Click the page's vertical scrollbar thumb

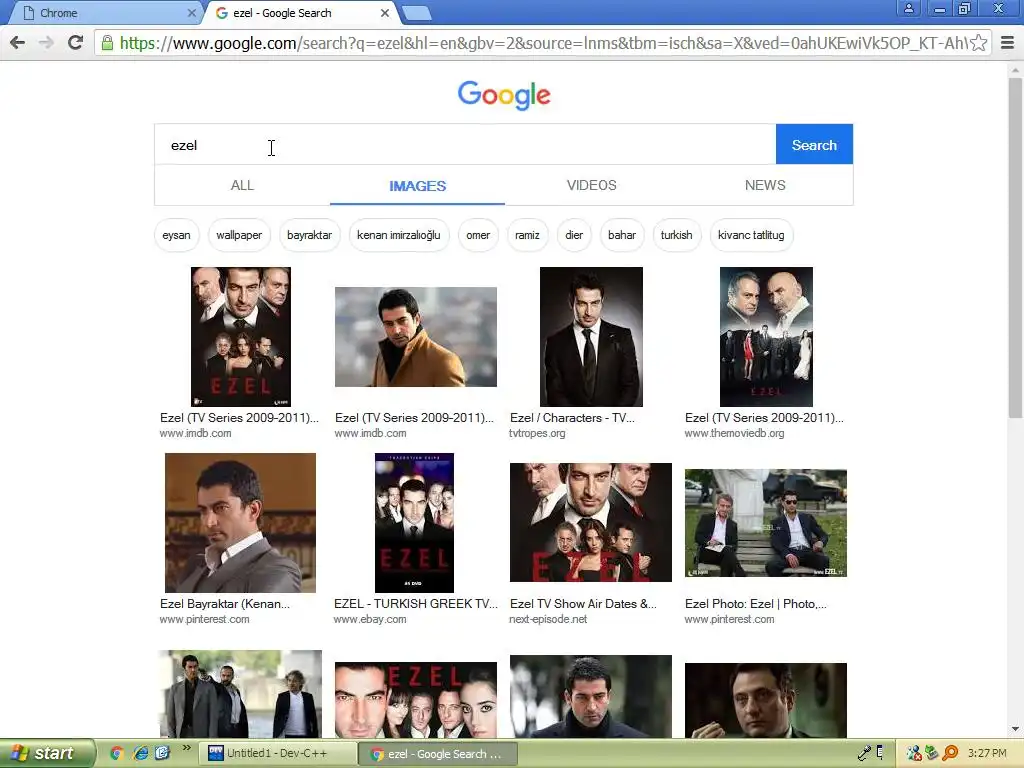1016,248
